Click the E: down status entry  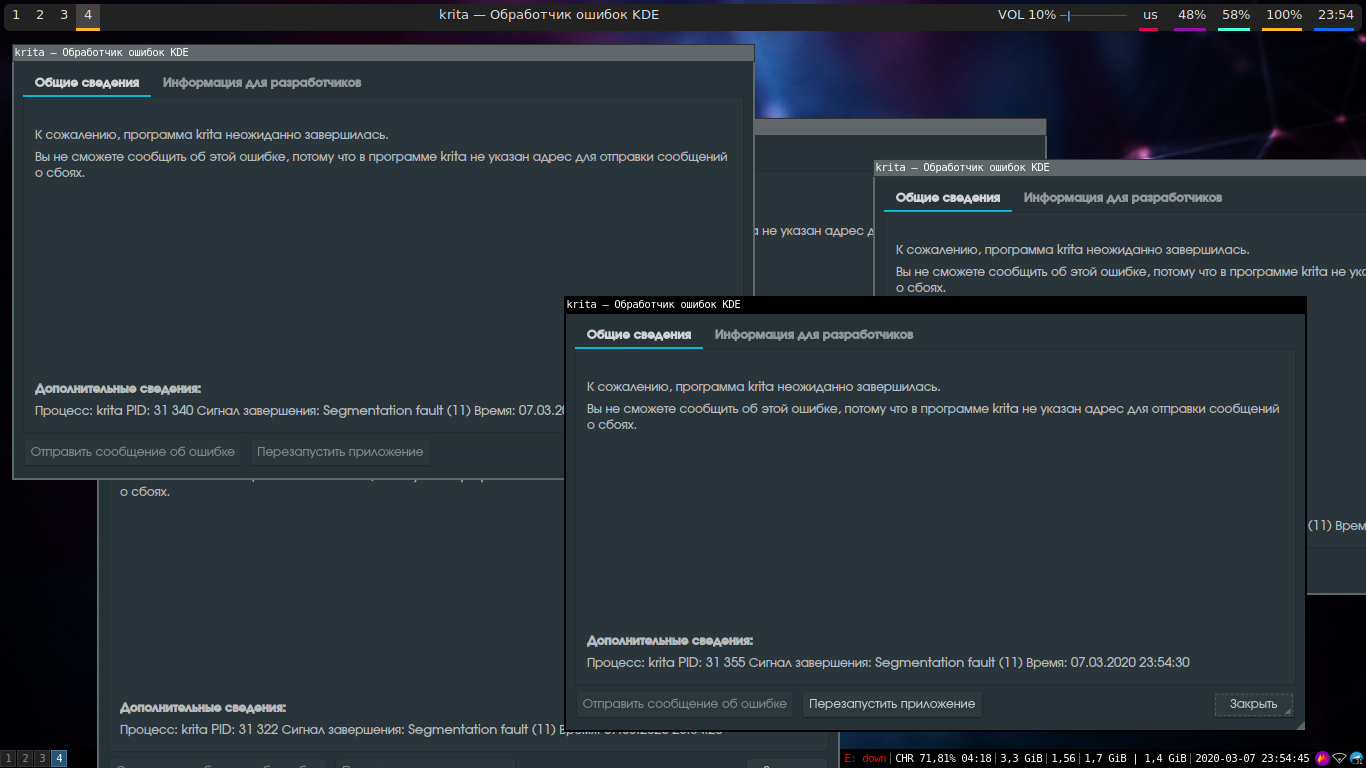pos(865,758)
